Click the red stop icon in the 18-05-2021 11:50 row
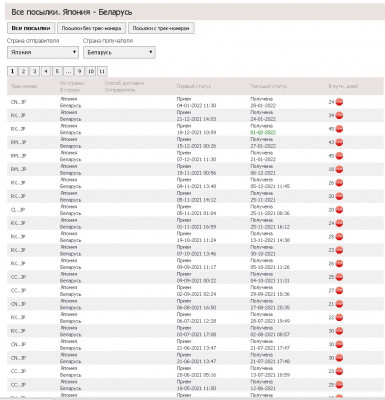 339,385
